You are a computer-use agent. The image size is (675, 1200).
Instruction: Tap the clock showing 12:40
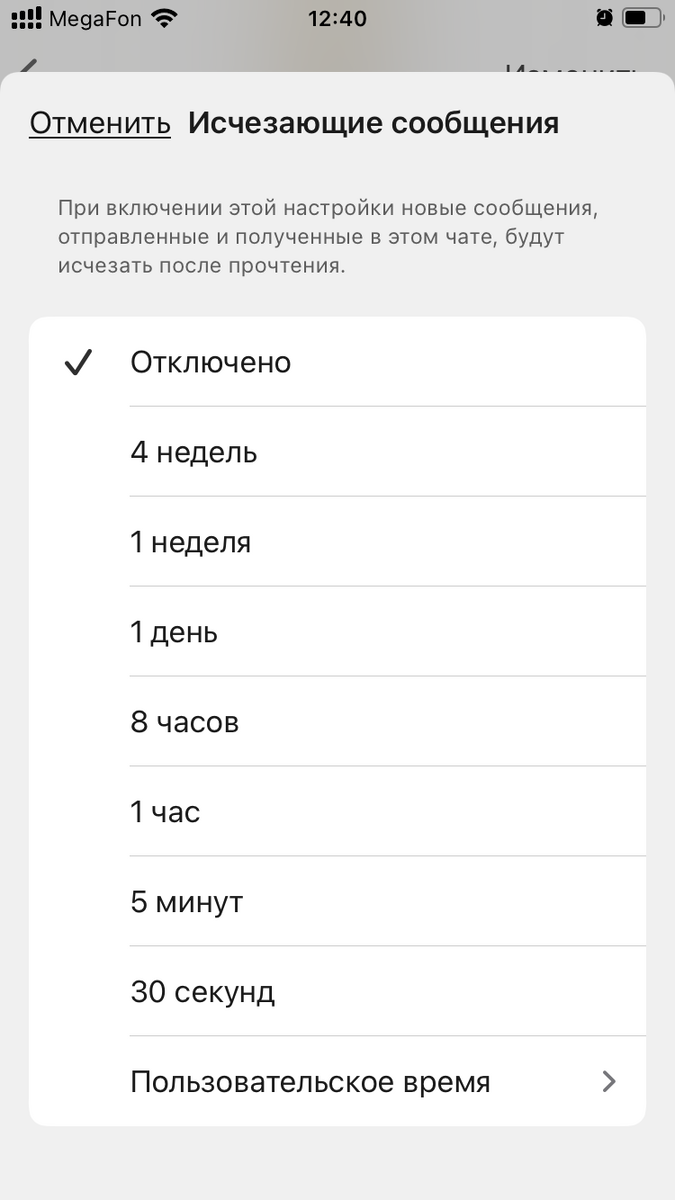click(x=337, y=17)
